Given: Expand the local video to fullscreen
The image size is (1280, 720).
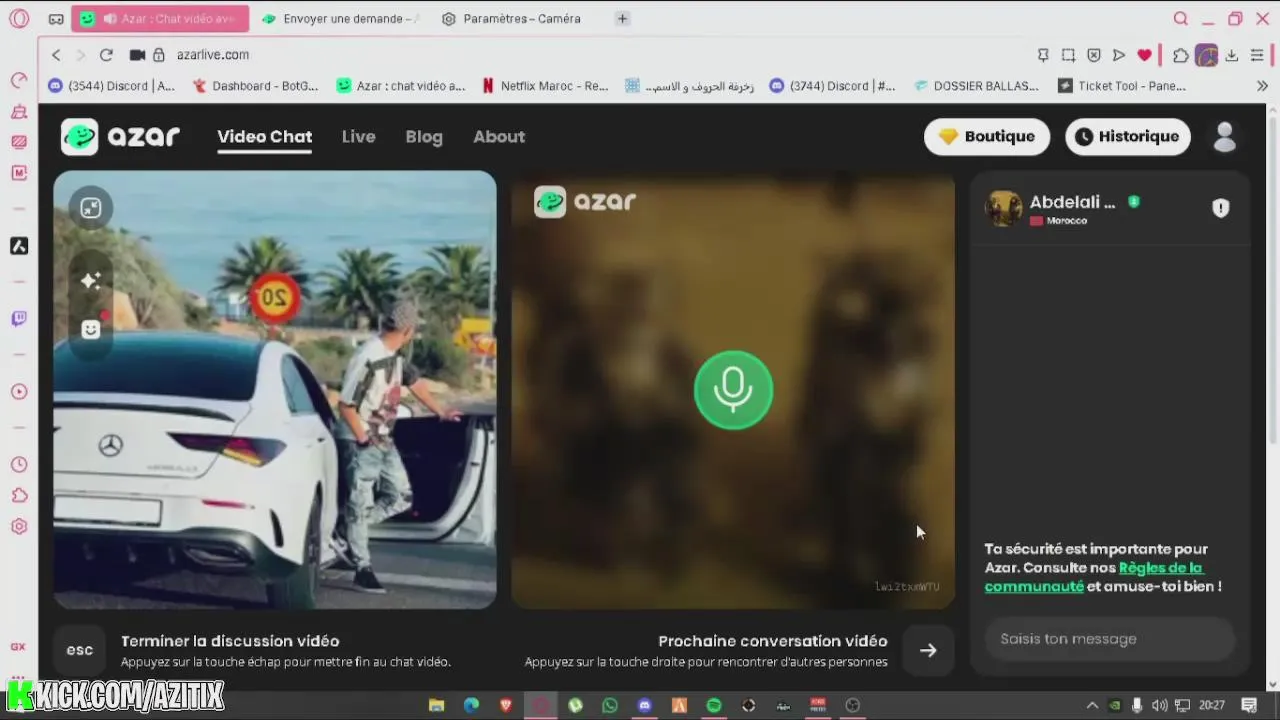Looking at the screenshot, I should coord(91,208).
